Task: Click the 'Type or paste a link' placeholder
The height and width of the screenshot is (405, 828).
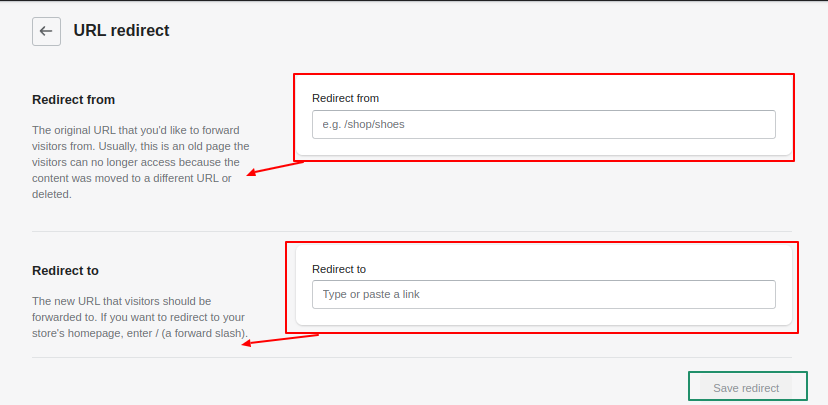Action: pyautogui.click(x=371, y=294)
